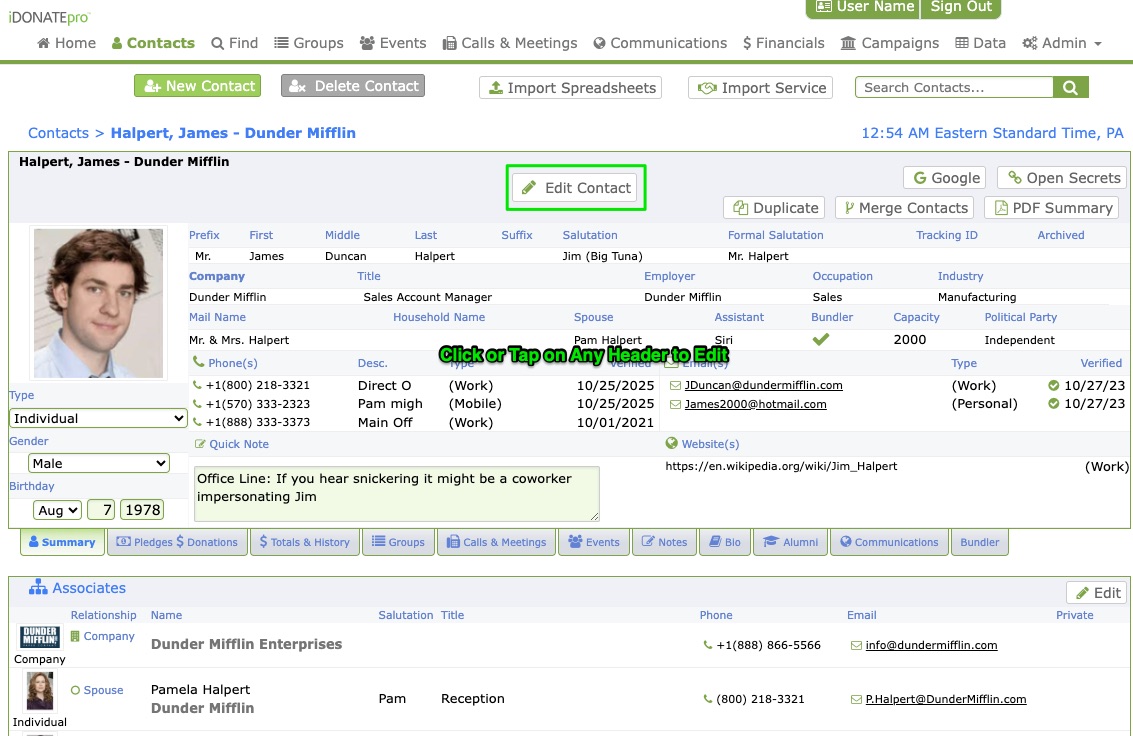
Task: Open Data menu item
Action: coord(981,43)
